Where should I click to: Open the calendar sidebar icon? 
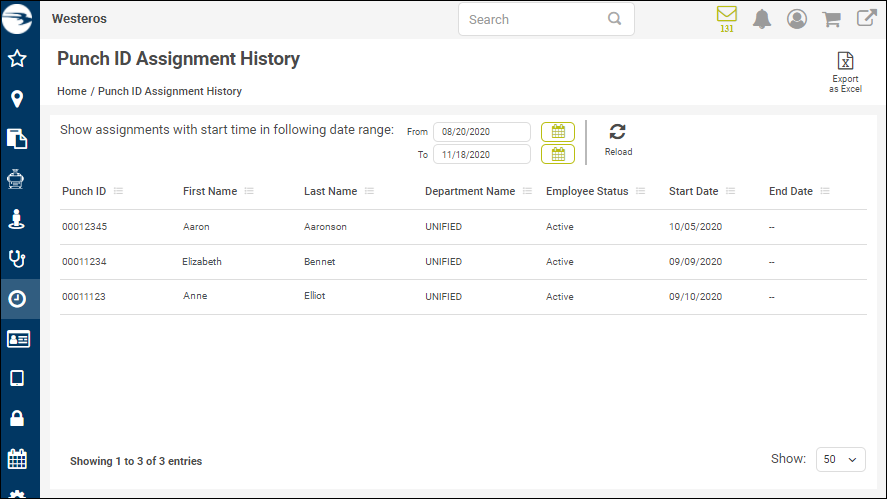[17, 459]
